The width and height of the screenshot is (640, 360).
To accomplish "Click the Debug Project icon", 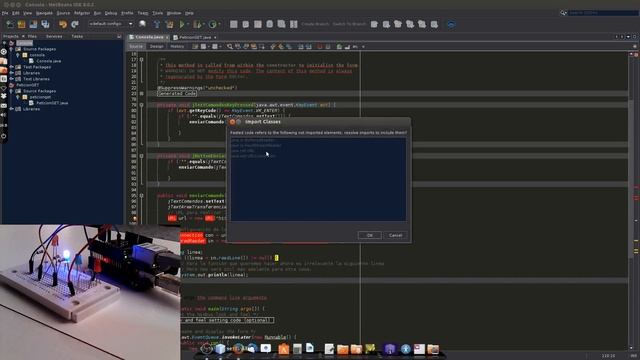I will tap(197, 24).
